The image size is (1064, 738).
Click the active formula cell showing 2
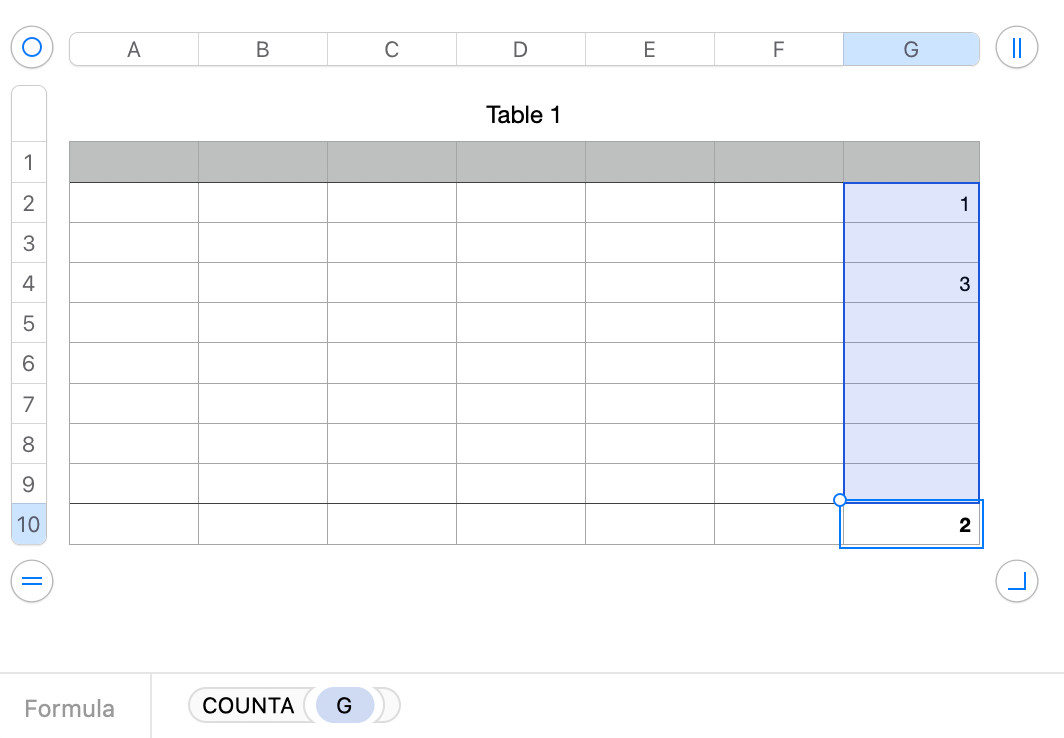[911, 524]
